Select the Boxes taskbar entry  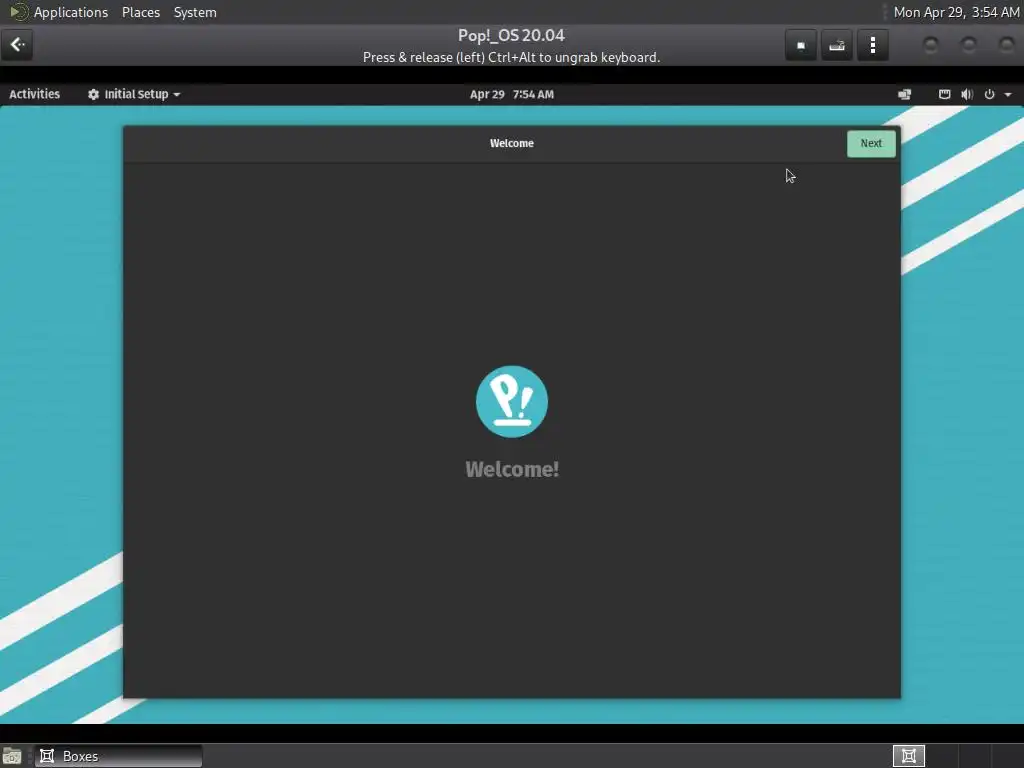tap(118, 756)
